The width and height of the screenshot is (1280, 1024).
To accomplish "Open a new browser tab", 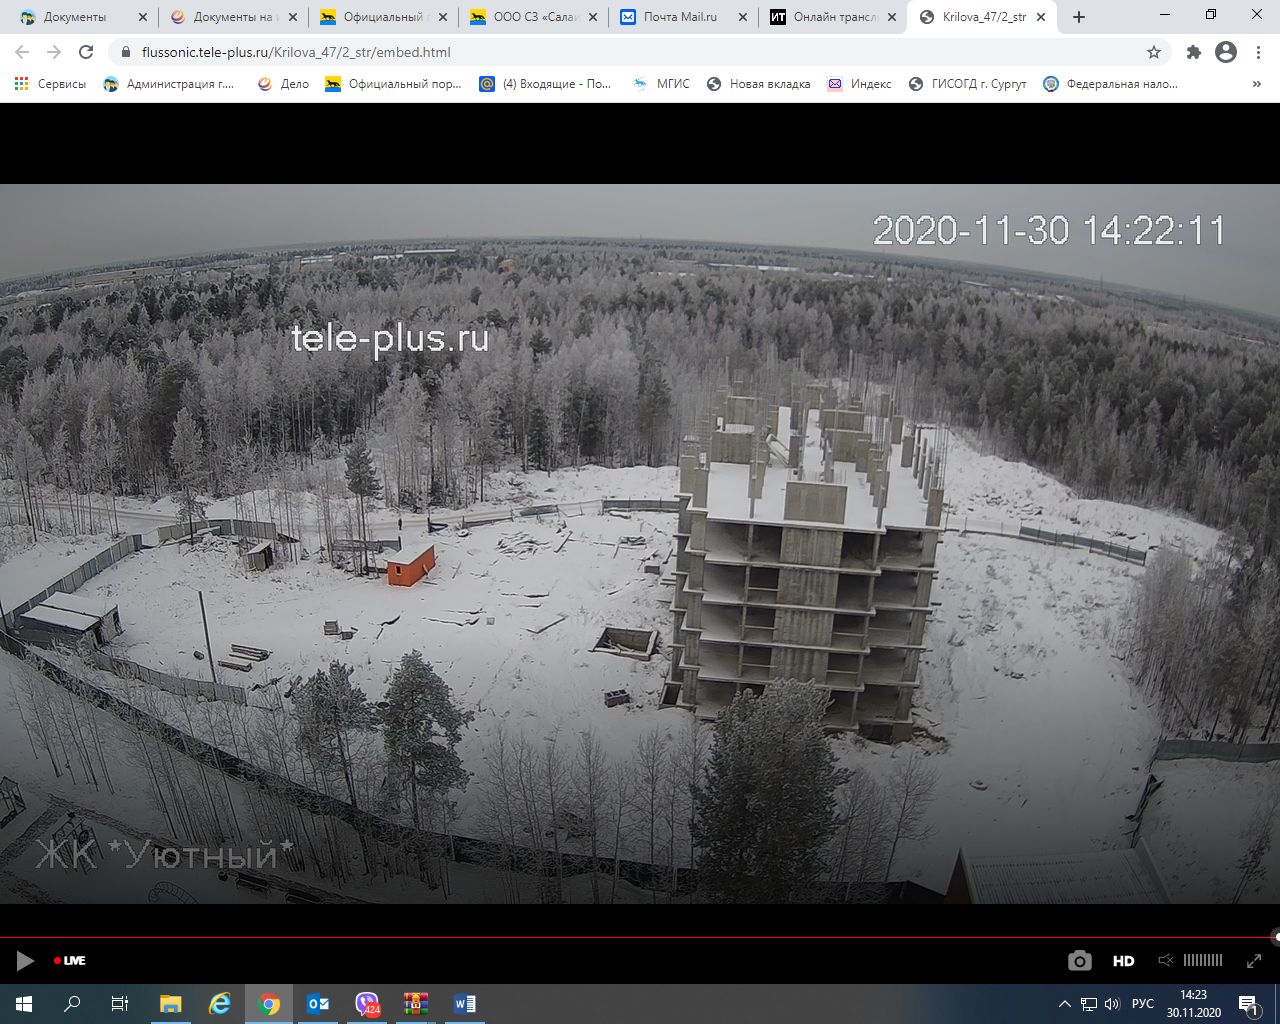I will click(x=1078, y=17).
